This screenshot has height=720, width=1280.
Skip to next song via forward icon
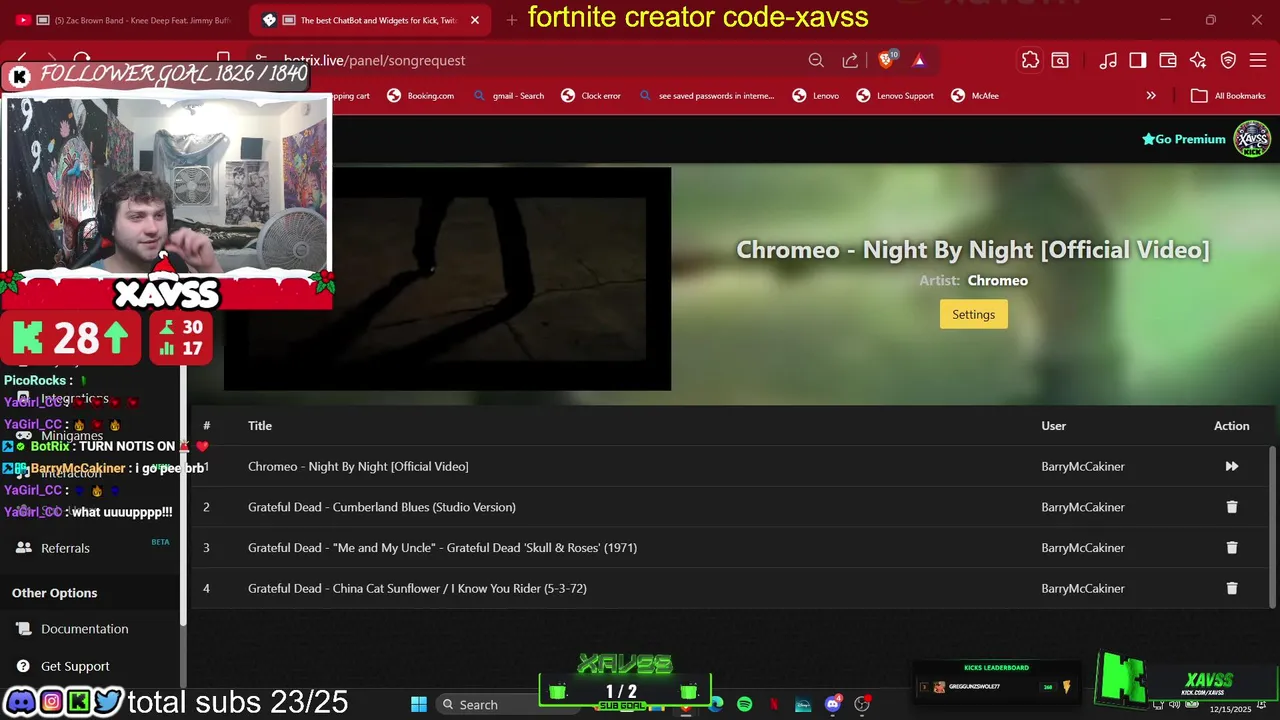pos(1231,466)
